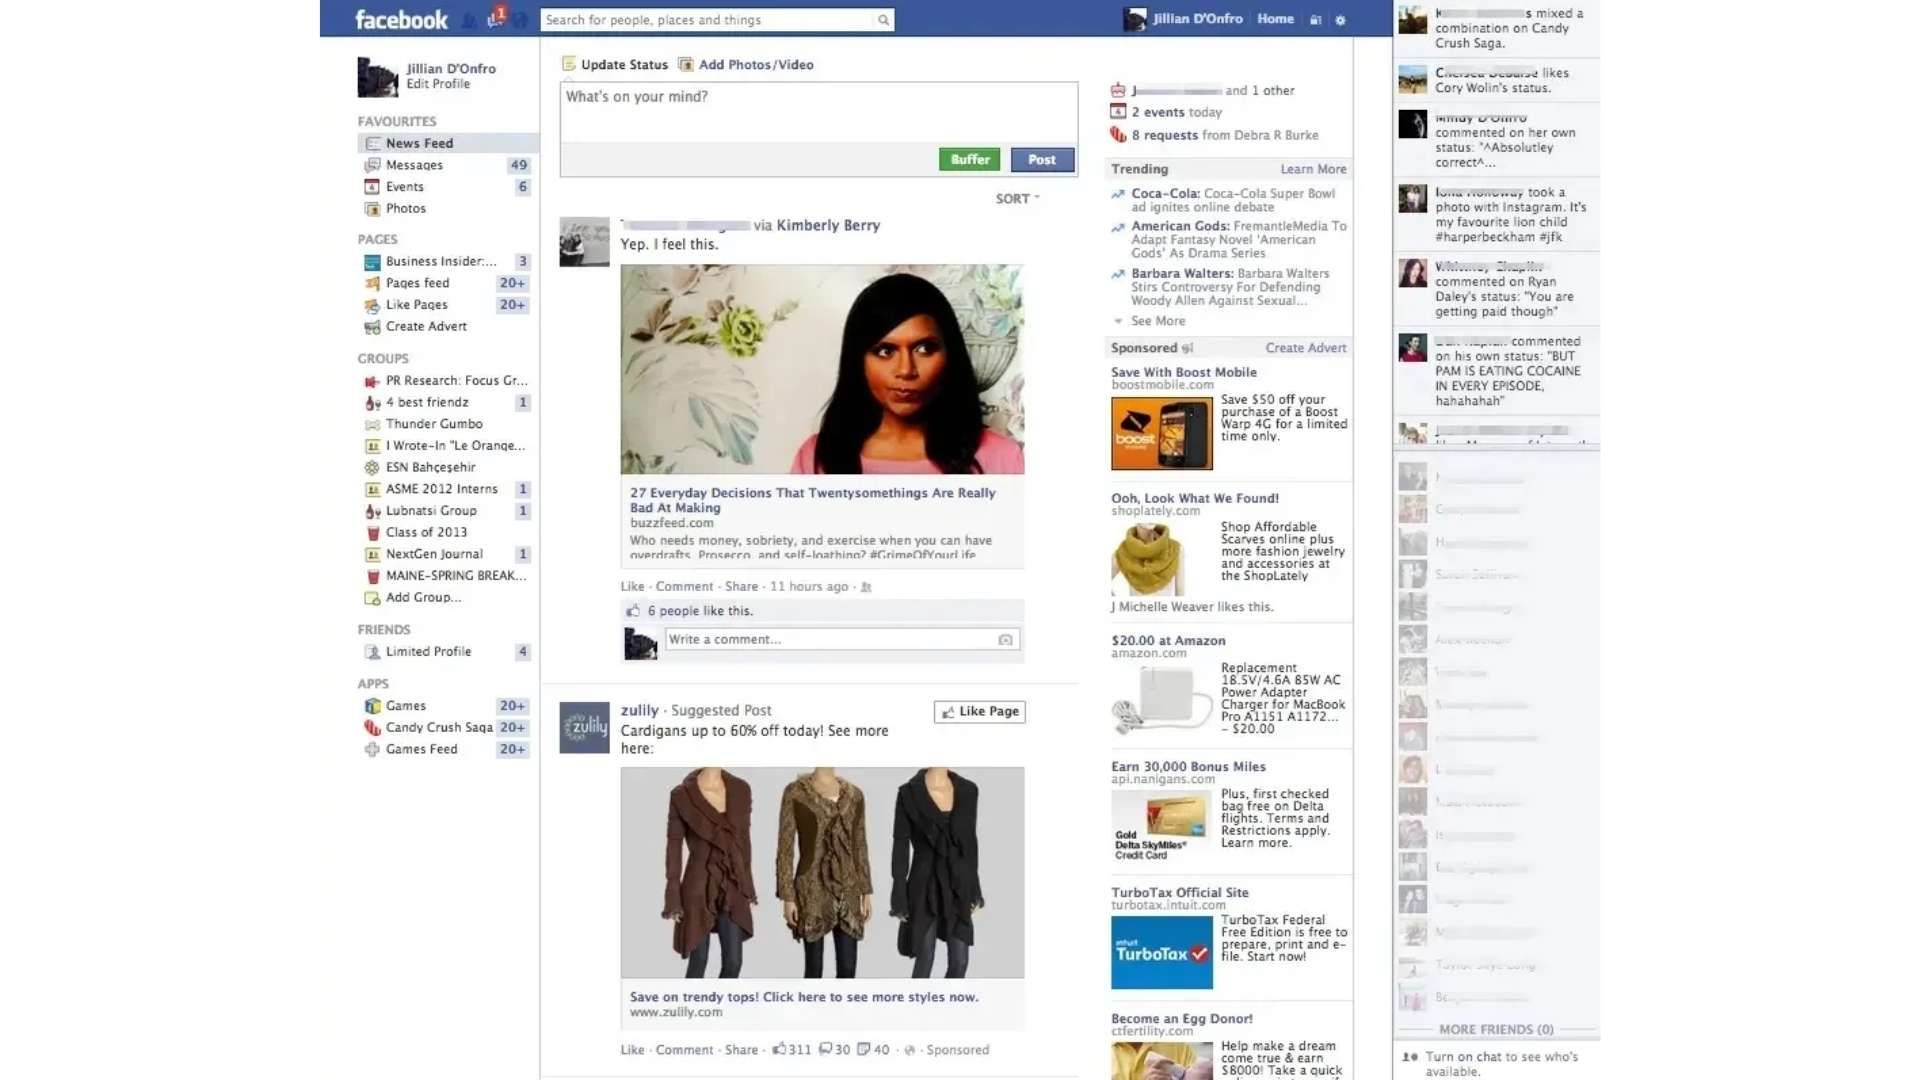Open the SORT dropdown above the feed
Screen dimensions: 1920x1080
(1015, 198)
